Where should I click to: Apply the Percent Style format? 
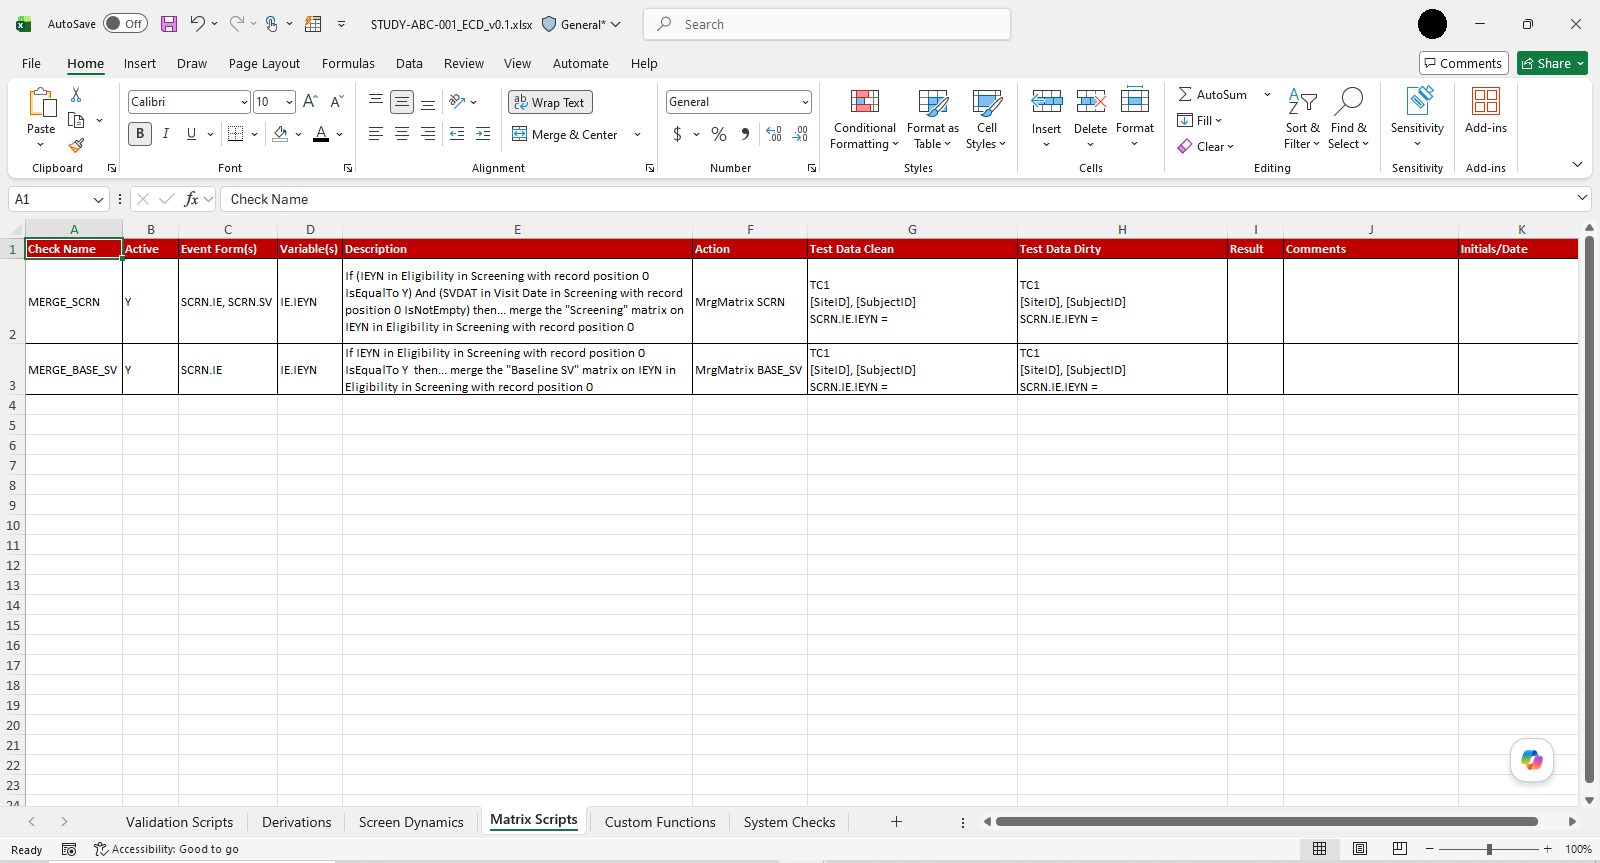(719, 134)
